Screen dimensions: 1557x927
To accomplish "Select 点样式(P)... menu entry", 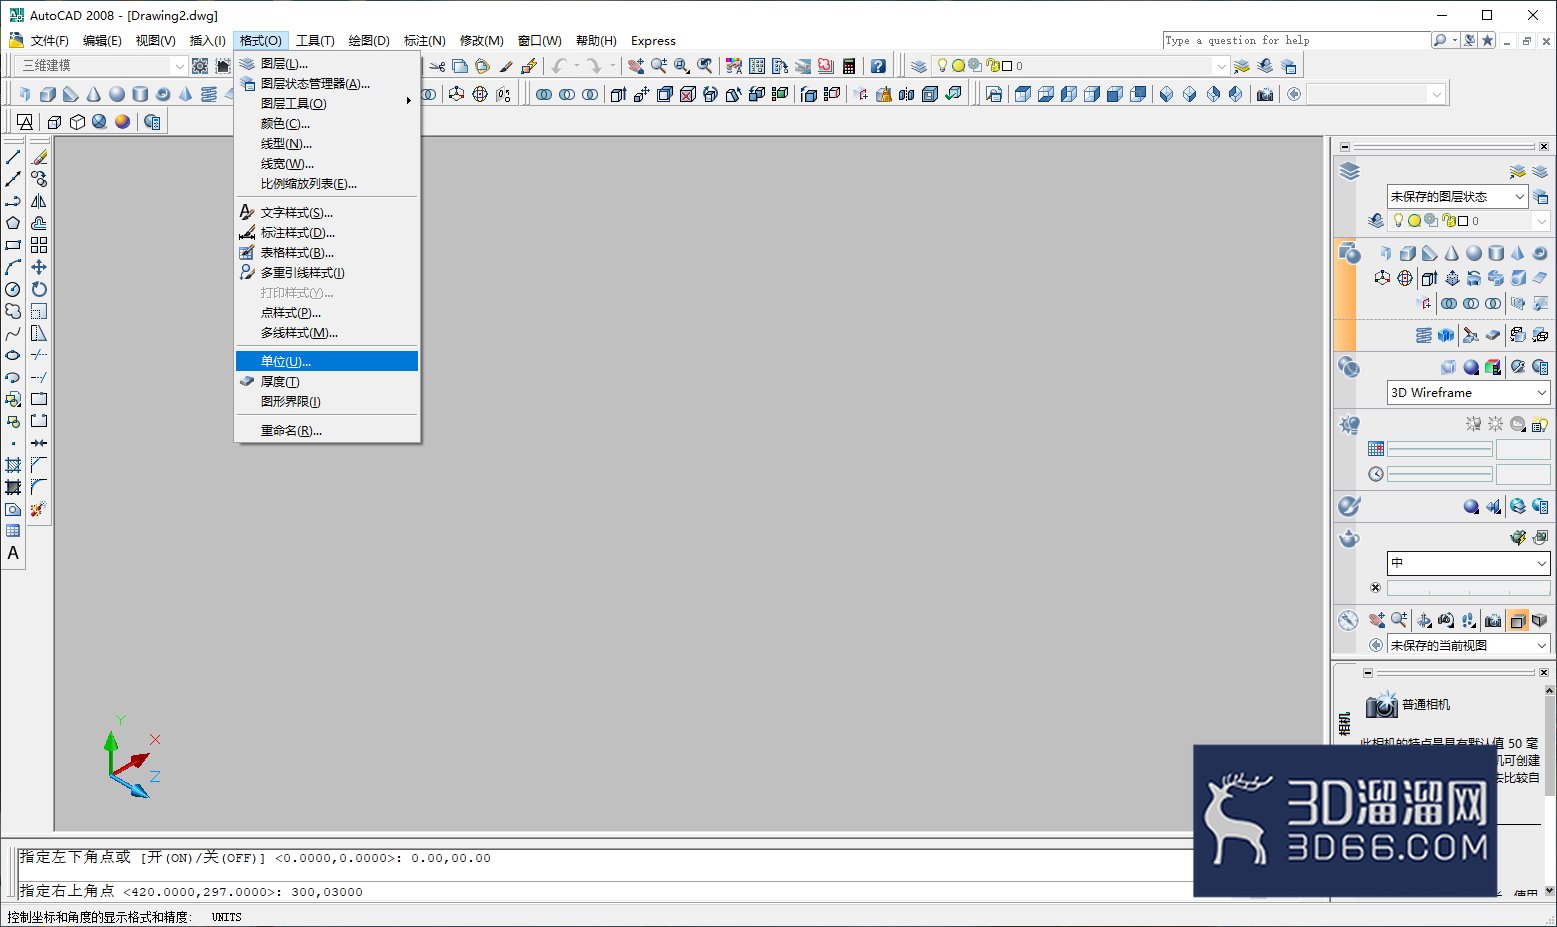I will (327, 312).
